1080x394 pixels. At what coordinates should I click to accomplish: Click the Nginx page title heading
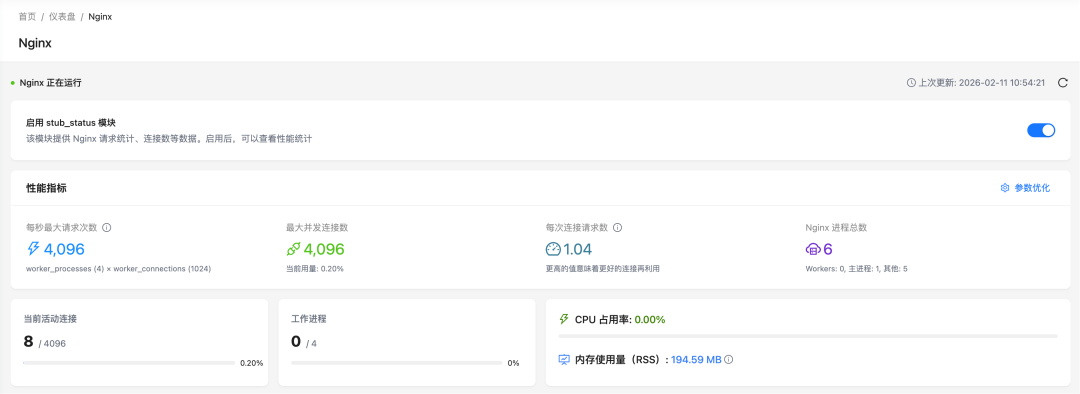click(35, 43)
